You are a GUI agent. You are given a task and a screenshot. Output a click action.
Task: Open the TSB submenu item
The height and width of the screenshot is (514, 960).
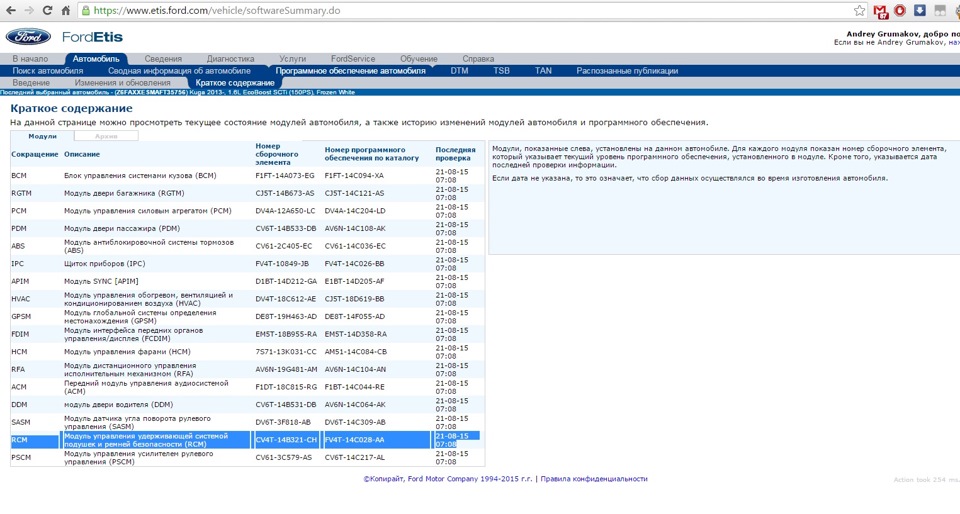point(501,71)
